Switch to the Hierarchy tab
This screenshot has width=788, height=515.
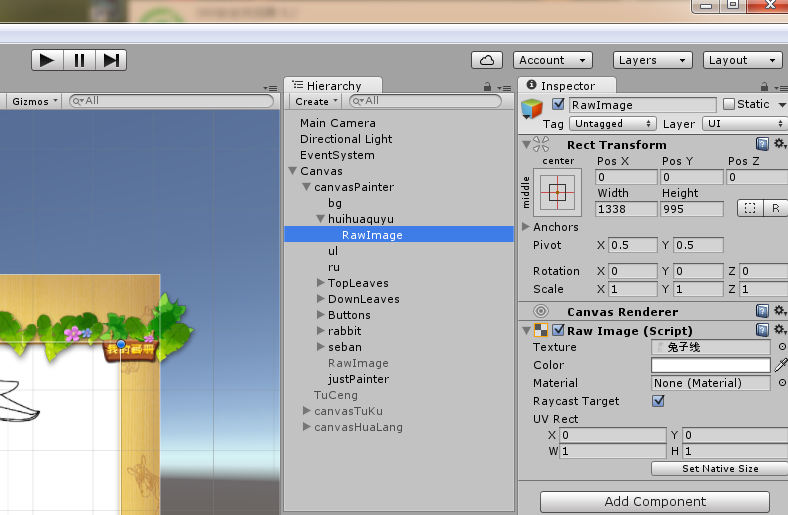coord(332,85)
